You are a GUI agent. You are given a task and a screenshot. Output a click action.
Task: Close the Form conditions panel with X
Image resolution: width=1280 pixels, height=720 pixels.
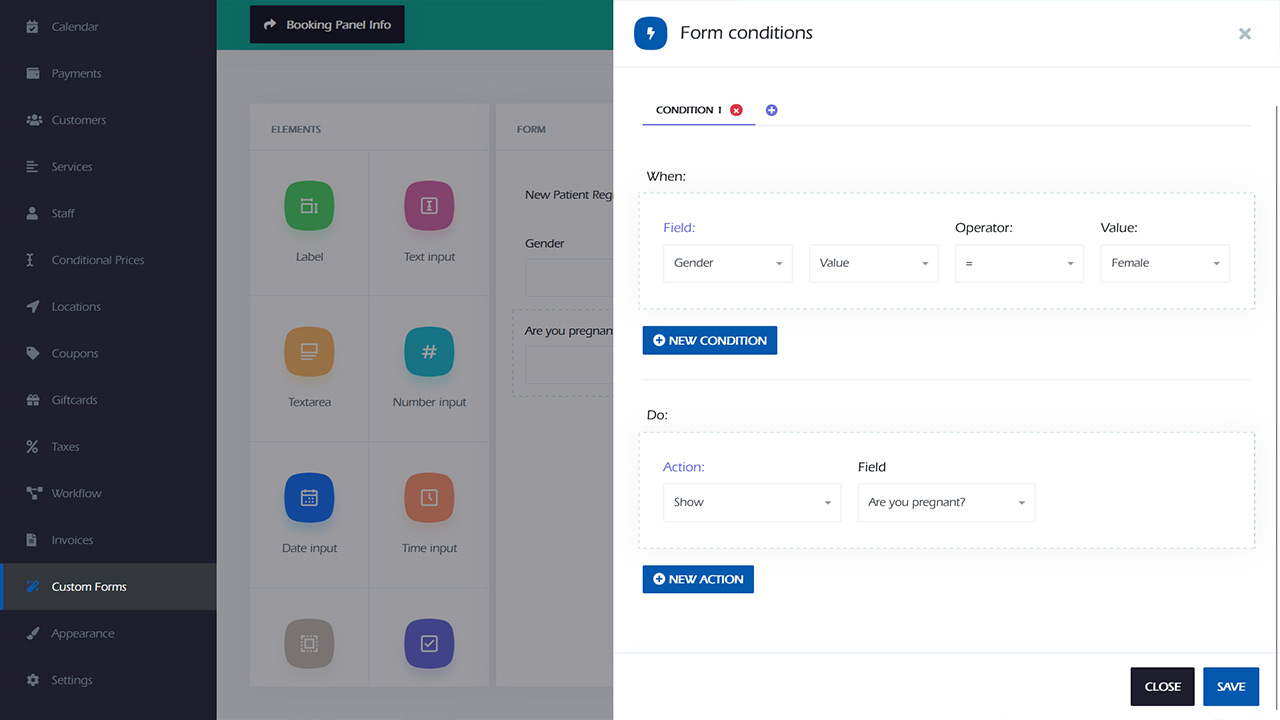(x=1245, y=33)
